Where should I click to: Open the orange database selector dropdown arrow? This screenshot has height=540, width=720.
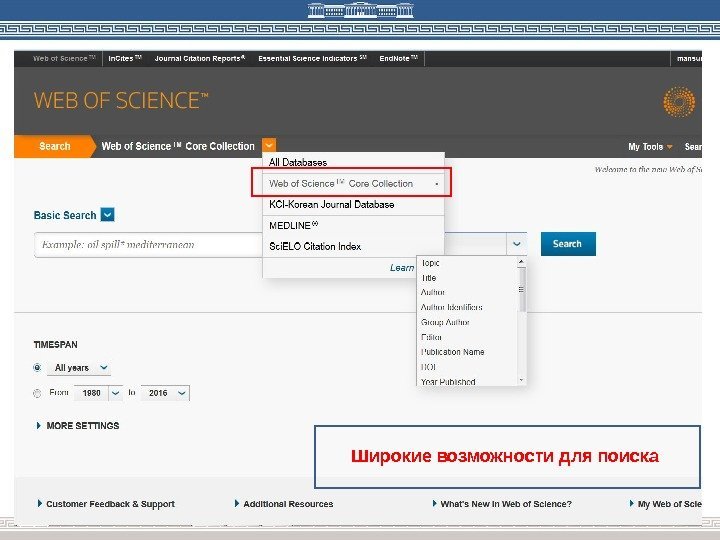[x=269, y=146]
